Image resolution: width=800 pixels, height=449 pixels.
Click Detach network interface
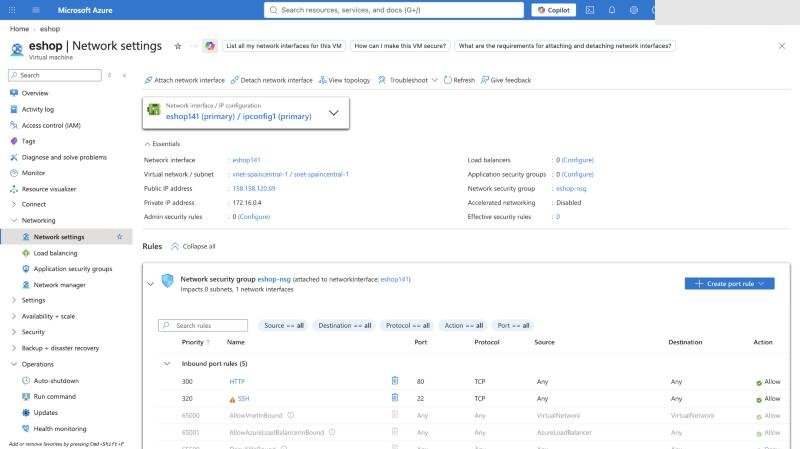point(271,80)
